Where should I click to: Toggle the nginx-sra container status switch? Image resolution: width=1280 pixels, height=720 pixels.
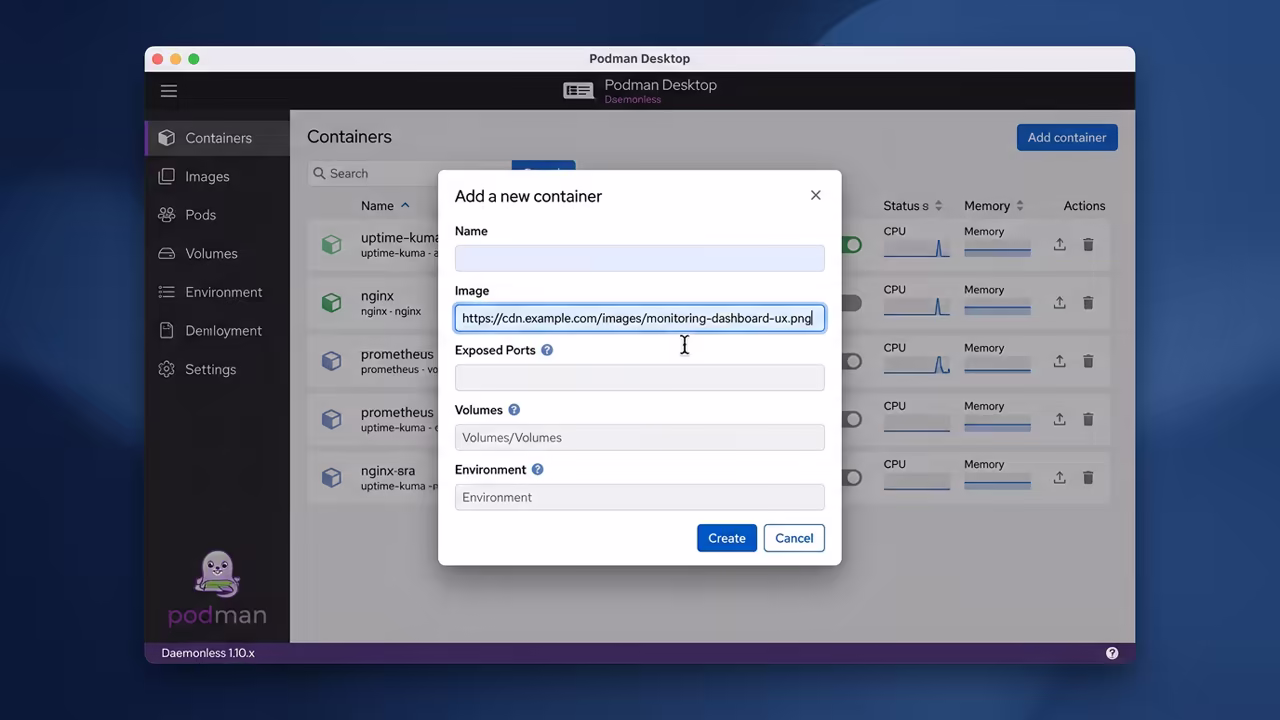click(x=851, y=477)
